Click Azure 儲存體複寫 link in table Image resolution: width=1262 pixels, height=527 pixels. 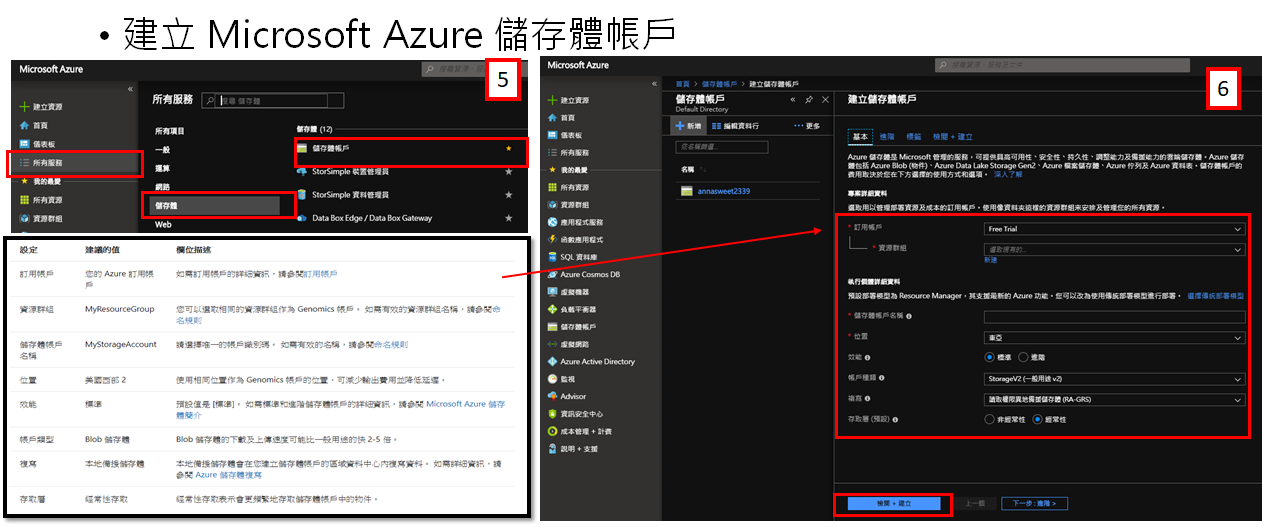pyautogui.click(x=231, y=475)
